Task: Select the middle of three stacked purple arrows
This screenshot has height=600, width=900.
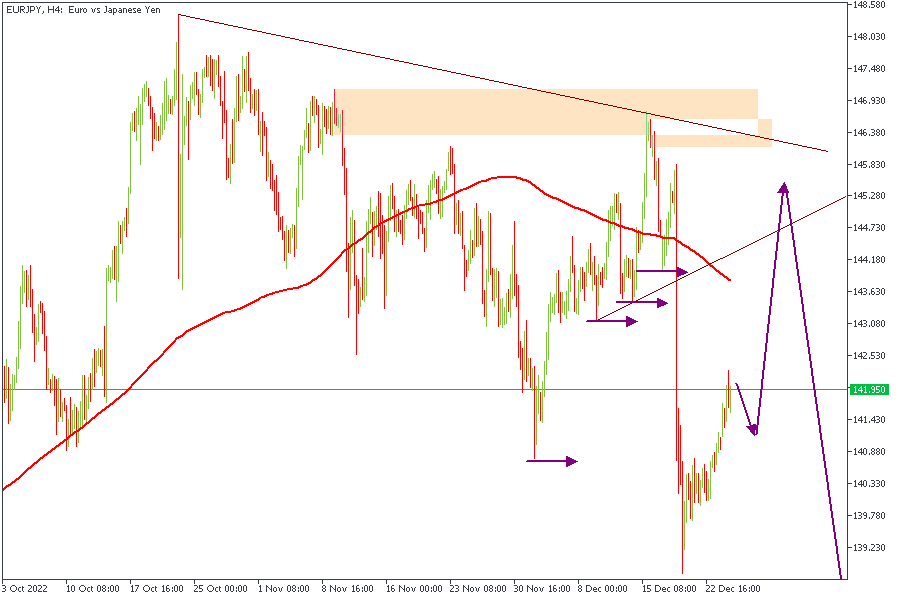Action: (642, 302)
